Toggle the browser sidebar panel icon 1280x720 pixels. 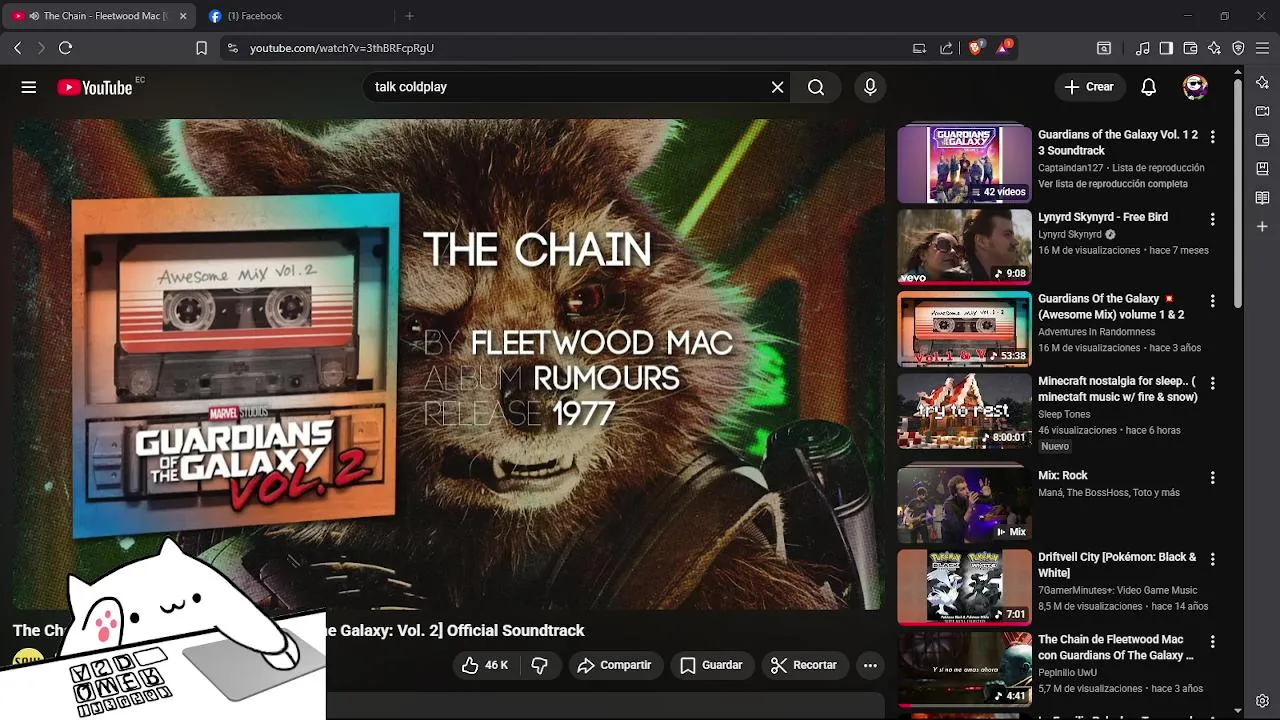click(x=1166, y=48)
